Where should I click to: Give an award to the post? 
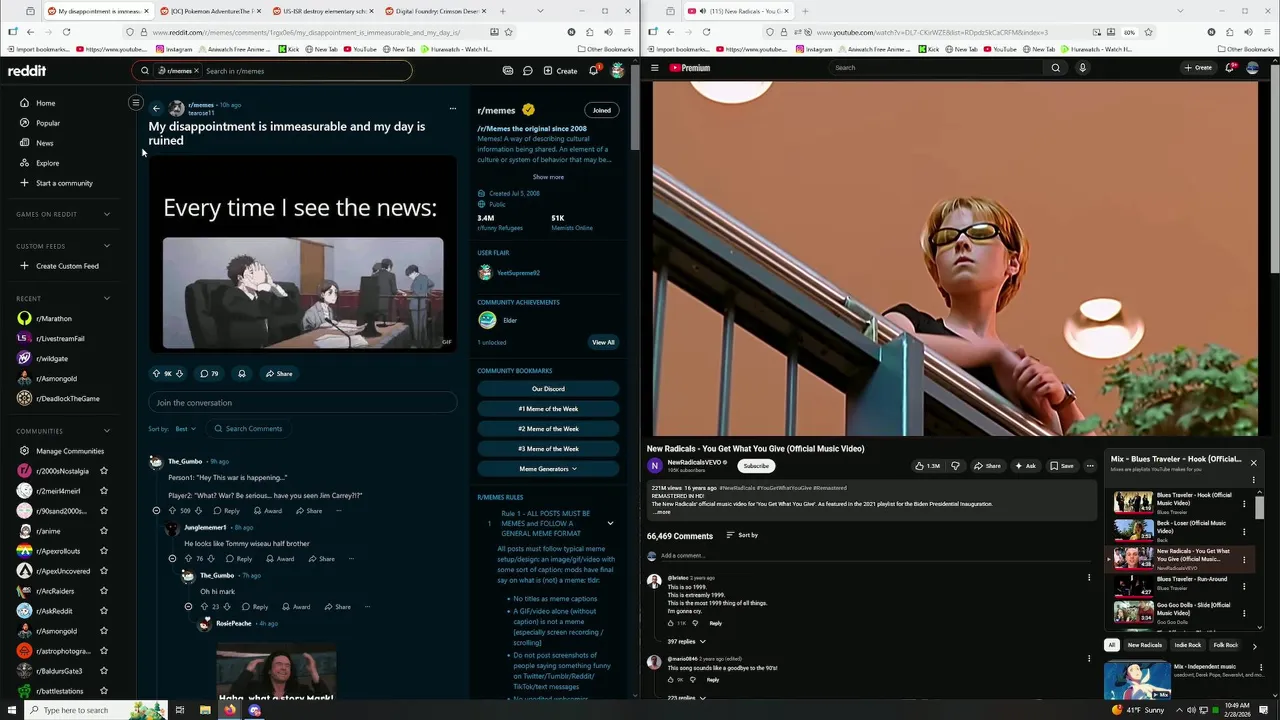pyautogui.click(x=241, y=374)
